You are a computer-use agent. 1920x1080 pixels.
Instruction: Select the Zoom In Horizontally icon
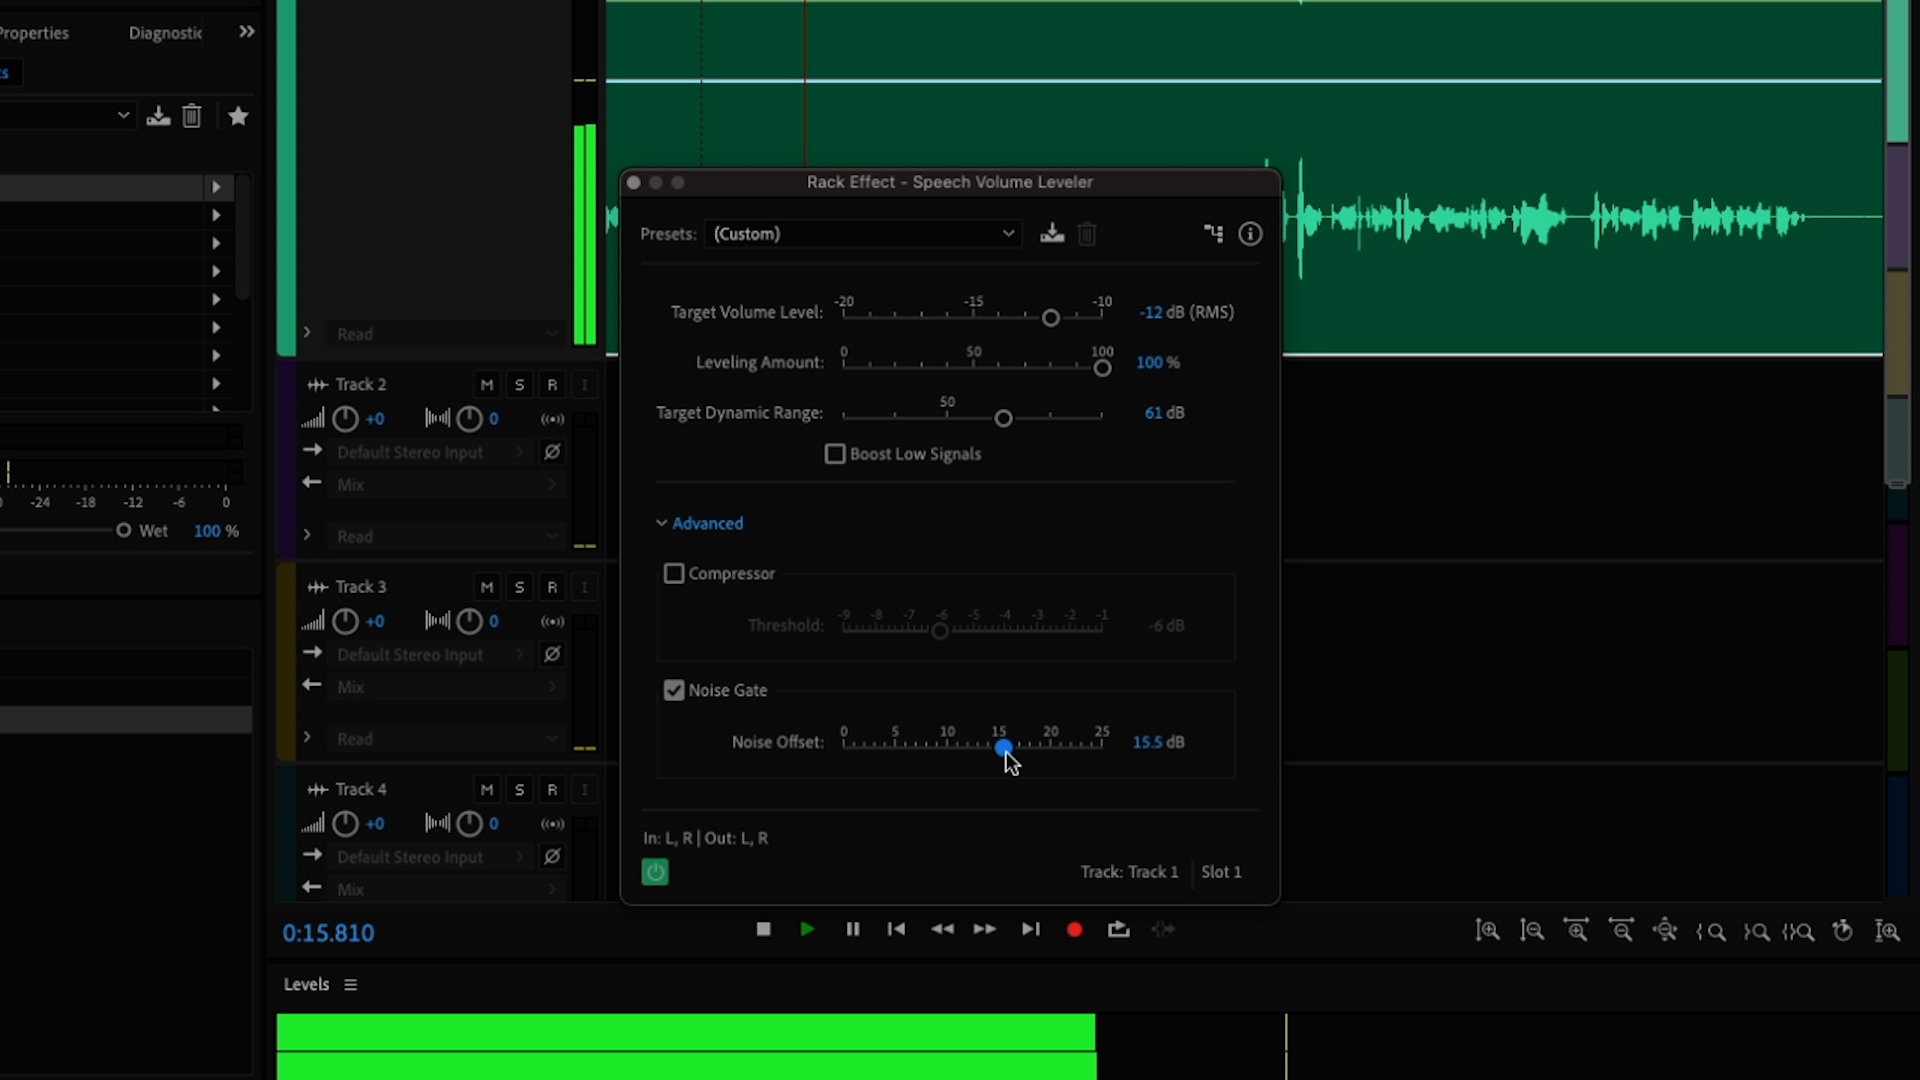click(1578, 930)
